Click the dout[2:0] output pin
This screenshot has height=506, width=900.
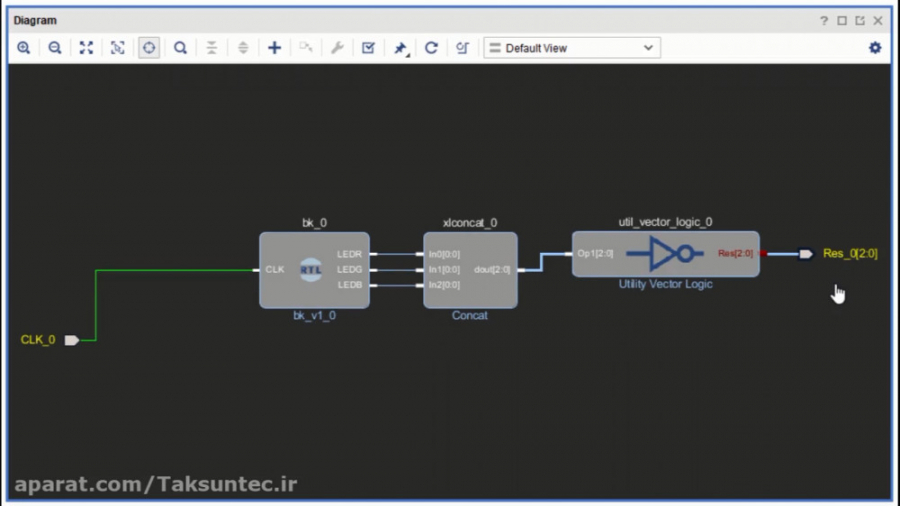(x=492, y=270)
